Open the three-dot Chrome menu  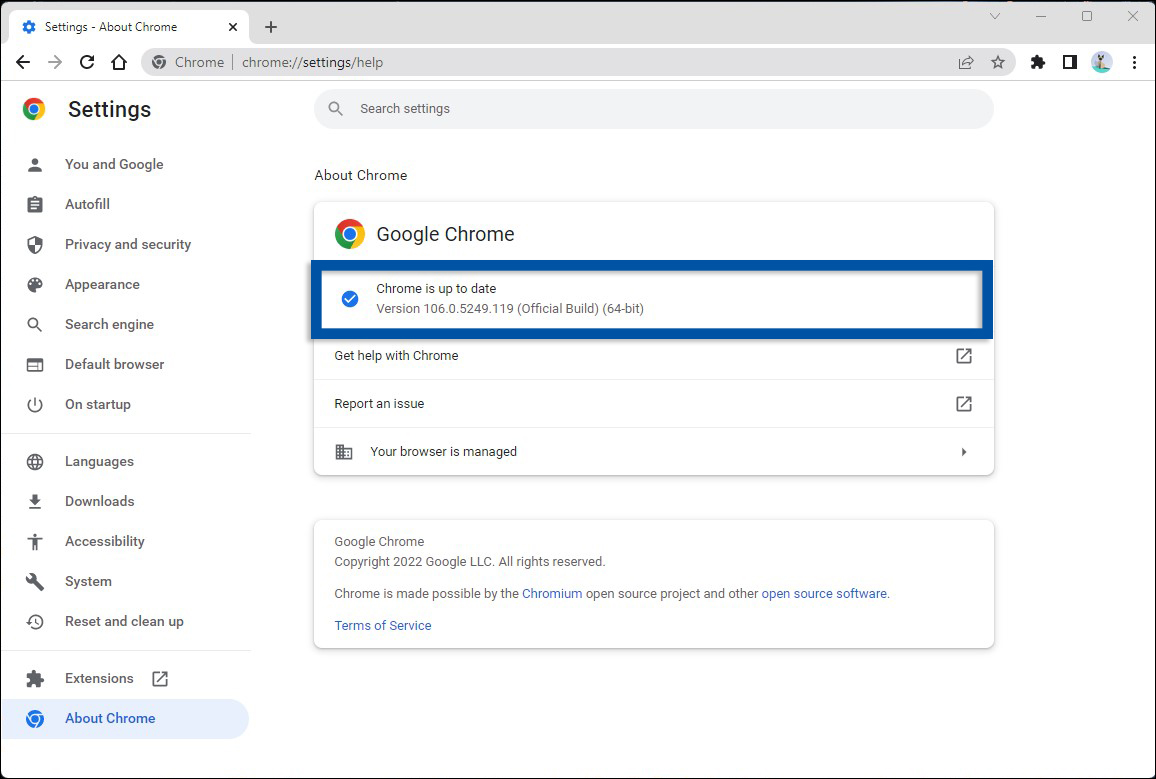pos(1134,62)
